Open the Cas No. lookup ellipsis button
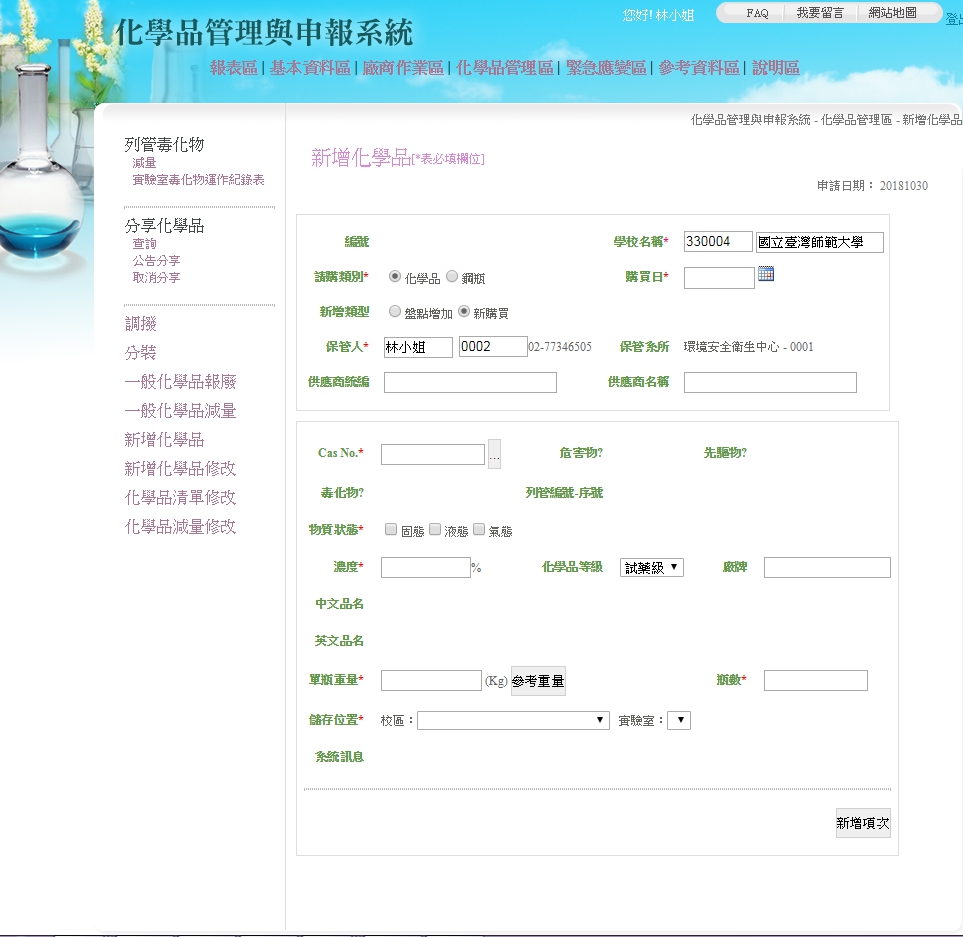Viewport: 963px width, 937px height. tap(494, 454)
